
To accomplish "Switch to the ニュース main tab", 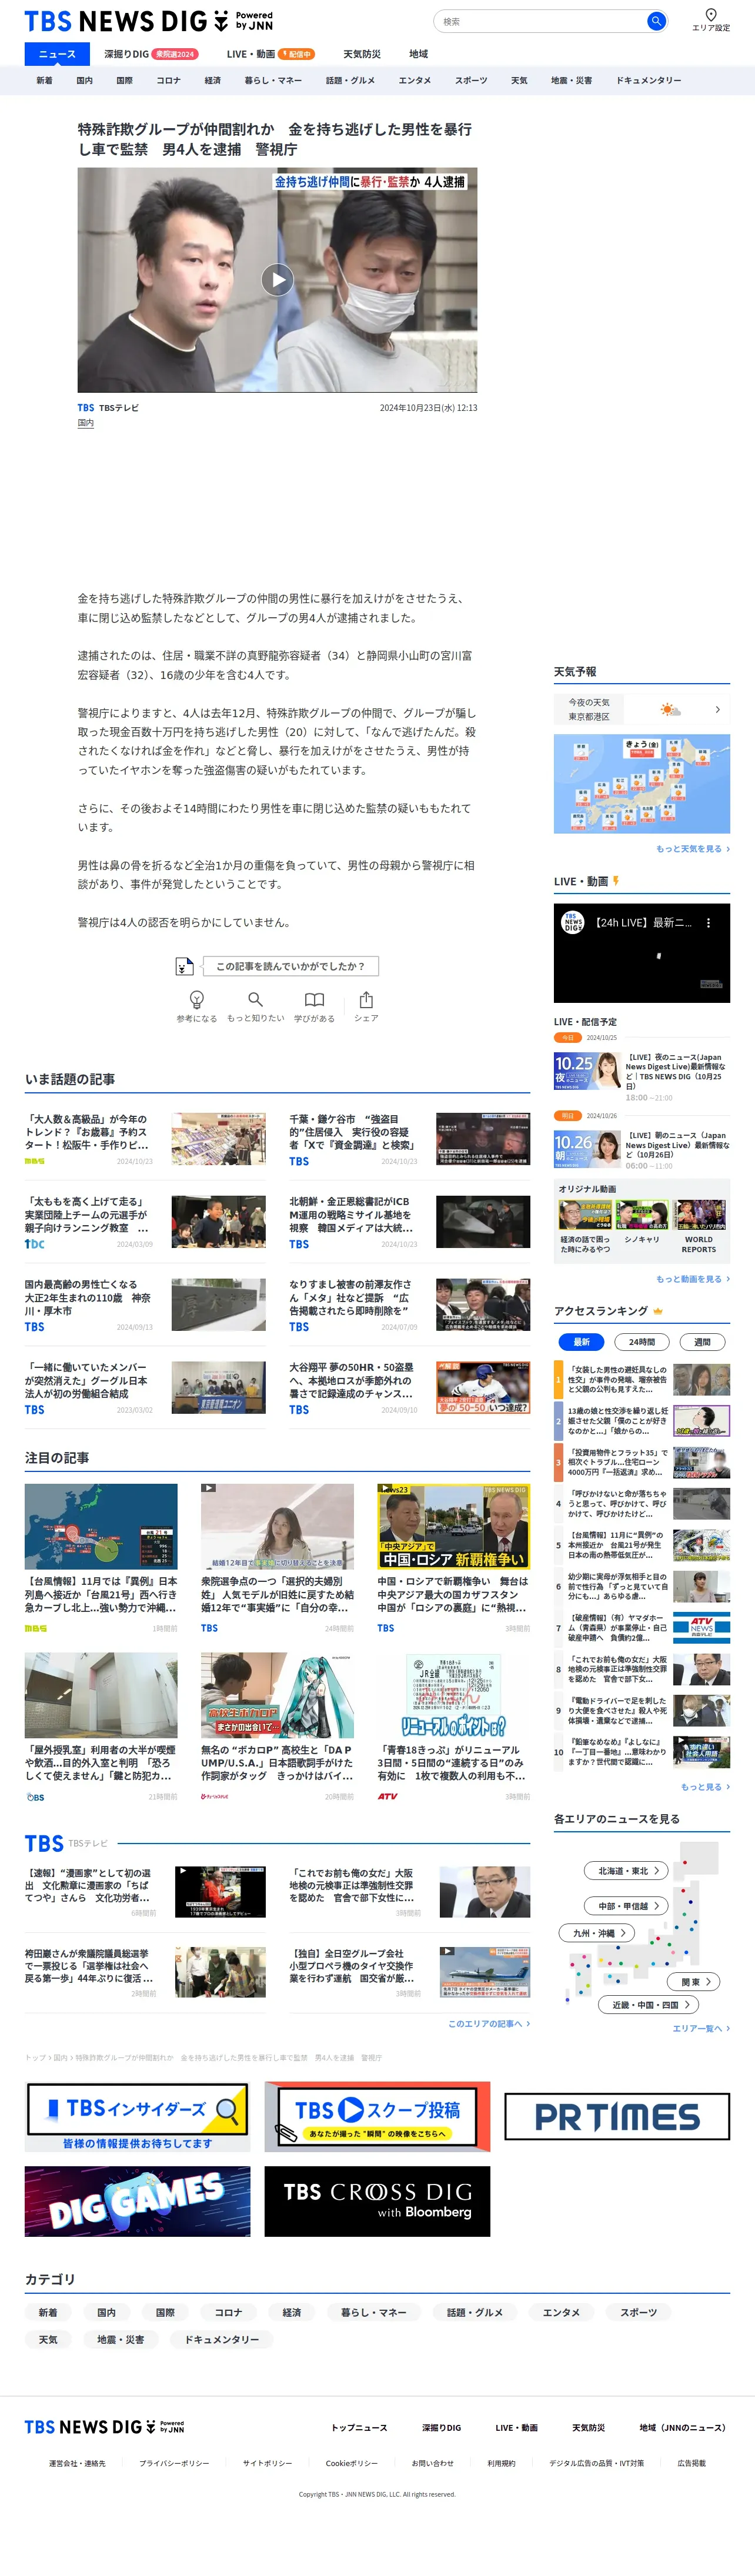I will [57, 54].
